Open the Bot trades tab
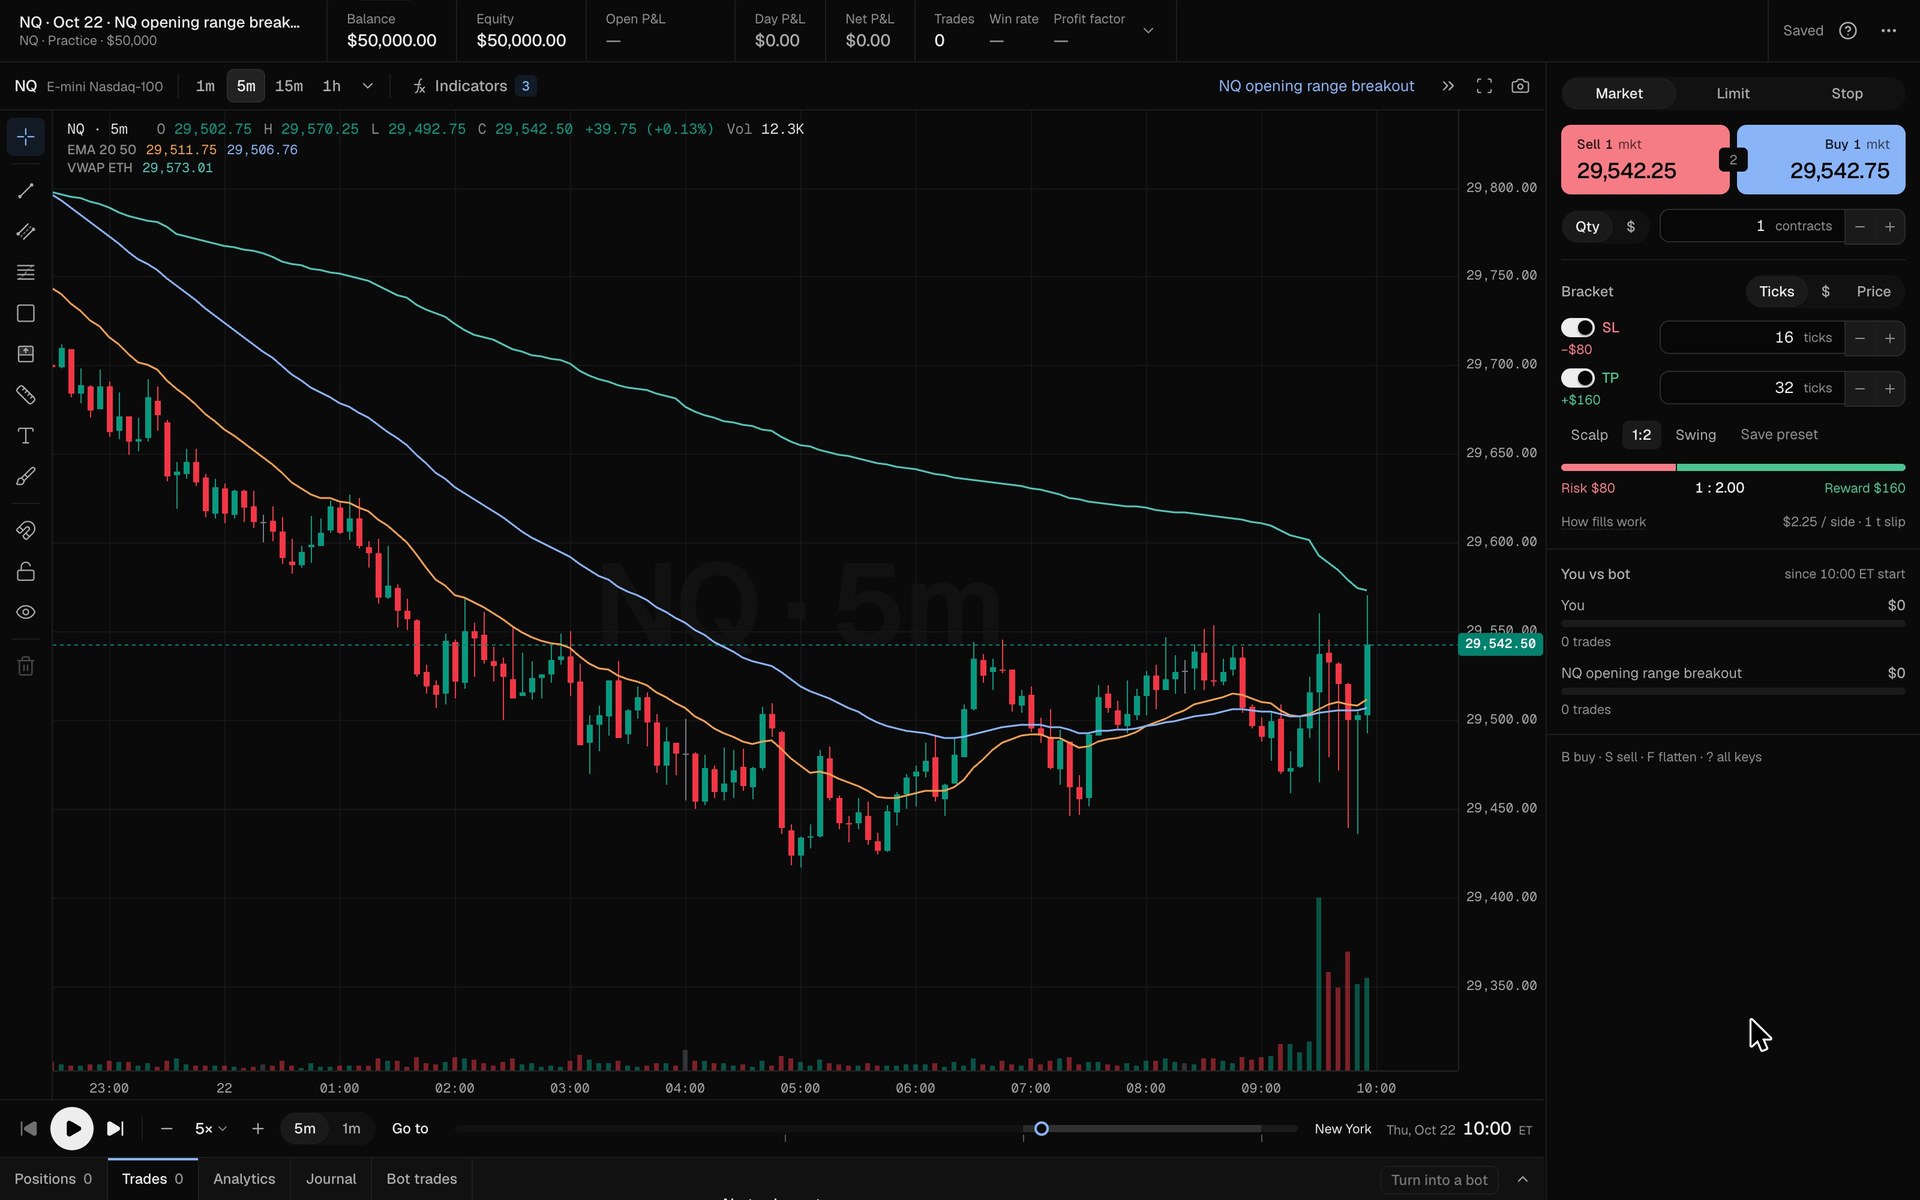1920x1200 pixels. point(422,1179)
